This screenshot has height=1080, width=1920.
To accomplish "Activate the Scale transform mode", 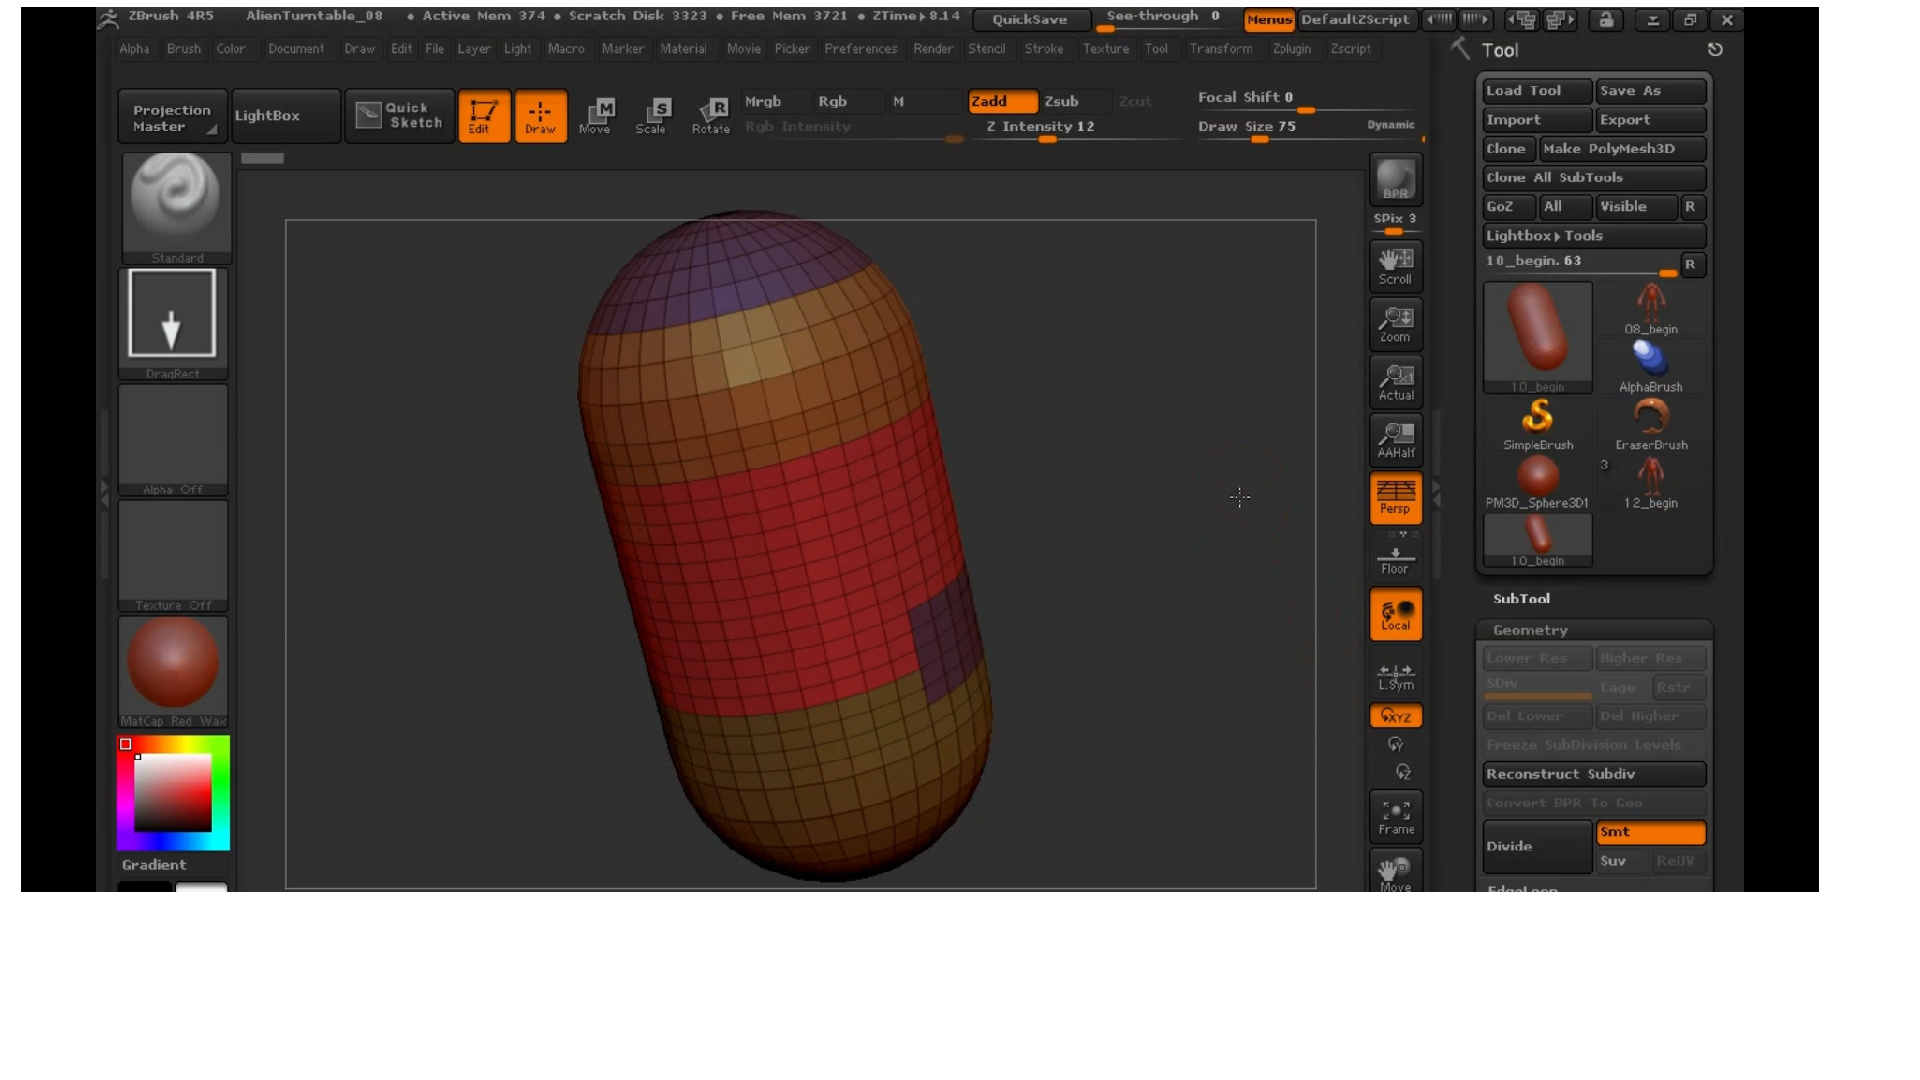I will (x=653, y=116).
